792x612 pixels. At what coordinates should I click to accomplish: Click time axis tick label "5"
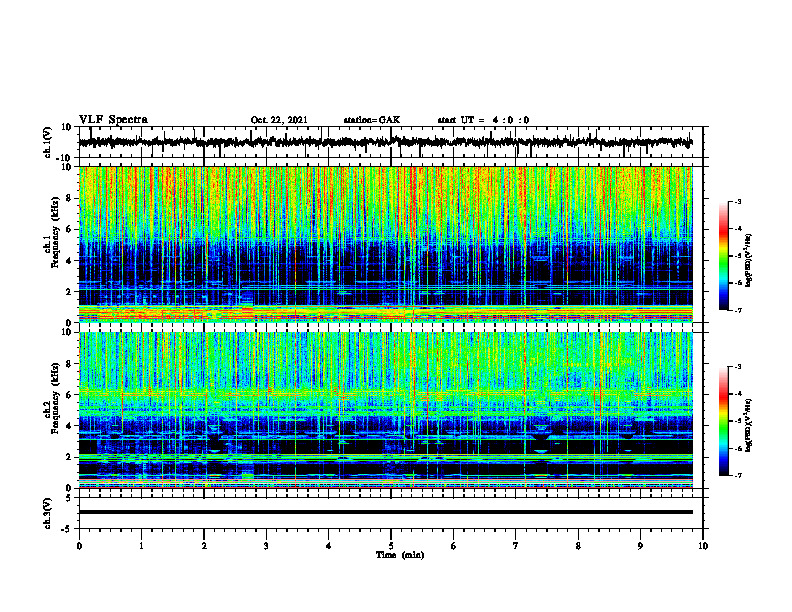tap(391, 546)
